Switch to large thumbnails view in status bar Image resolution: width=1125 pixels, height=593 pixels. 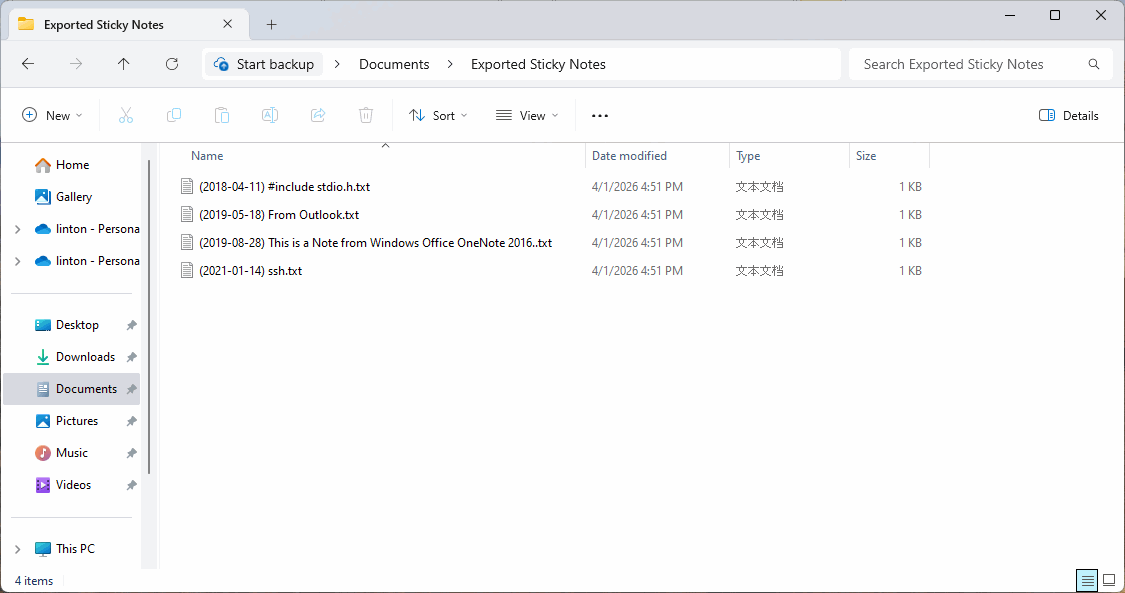pos(1108,581)
